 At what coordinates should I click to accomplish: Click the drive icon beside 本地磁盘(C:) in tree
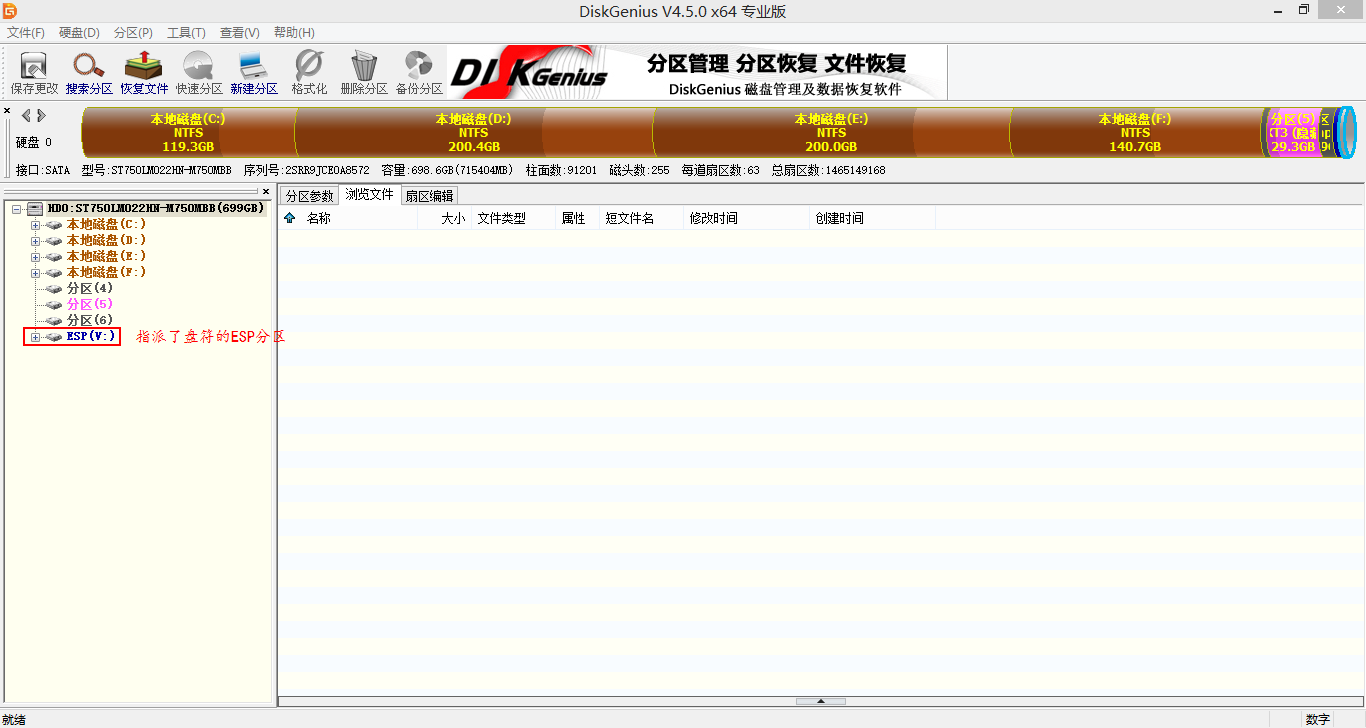tap(54, 225)
